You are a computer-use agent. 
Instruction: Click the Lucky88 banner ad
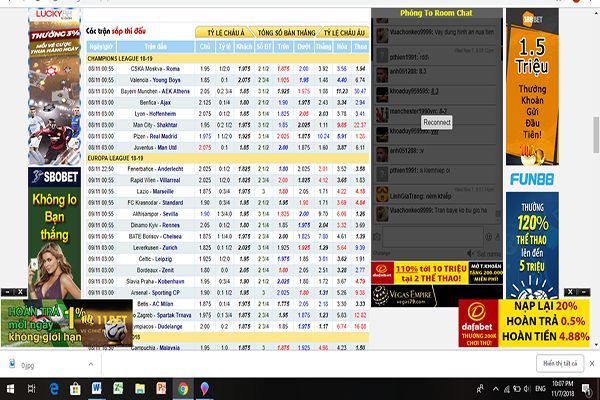click(x=54, y=87)
